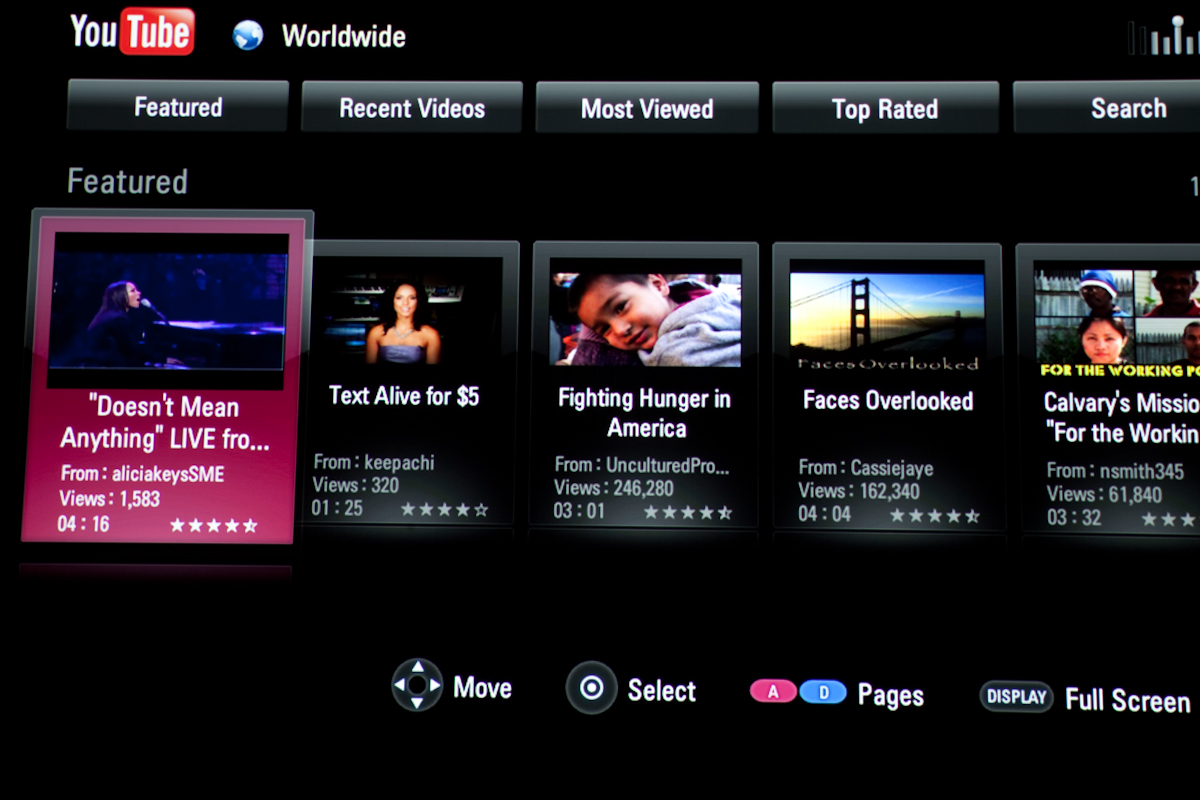Click the signal bars indicator
Screen dimensions: 1200x800
(x=1163, y=37)
